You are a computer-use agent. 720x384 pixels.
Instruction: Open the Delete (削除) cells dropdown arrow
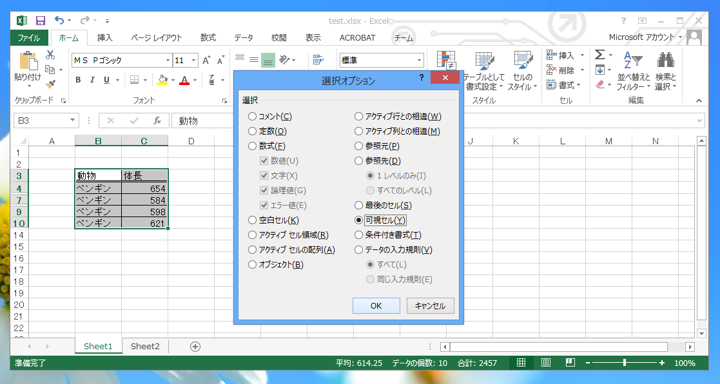[x=582, y=70]
